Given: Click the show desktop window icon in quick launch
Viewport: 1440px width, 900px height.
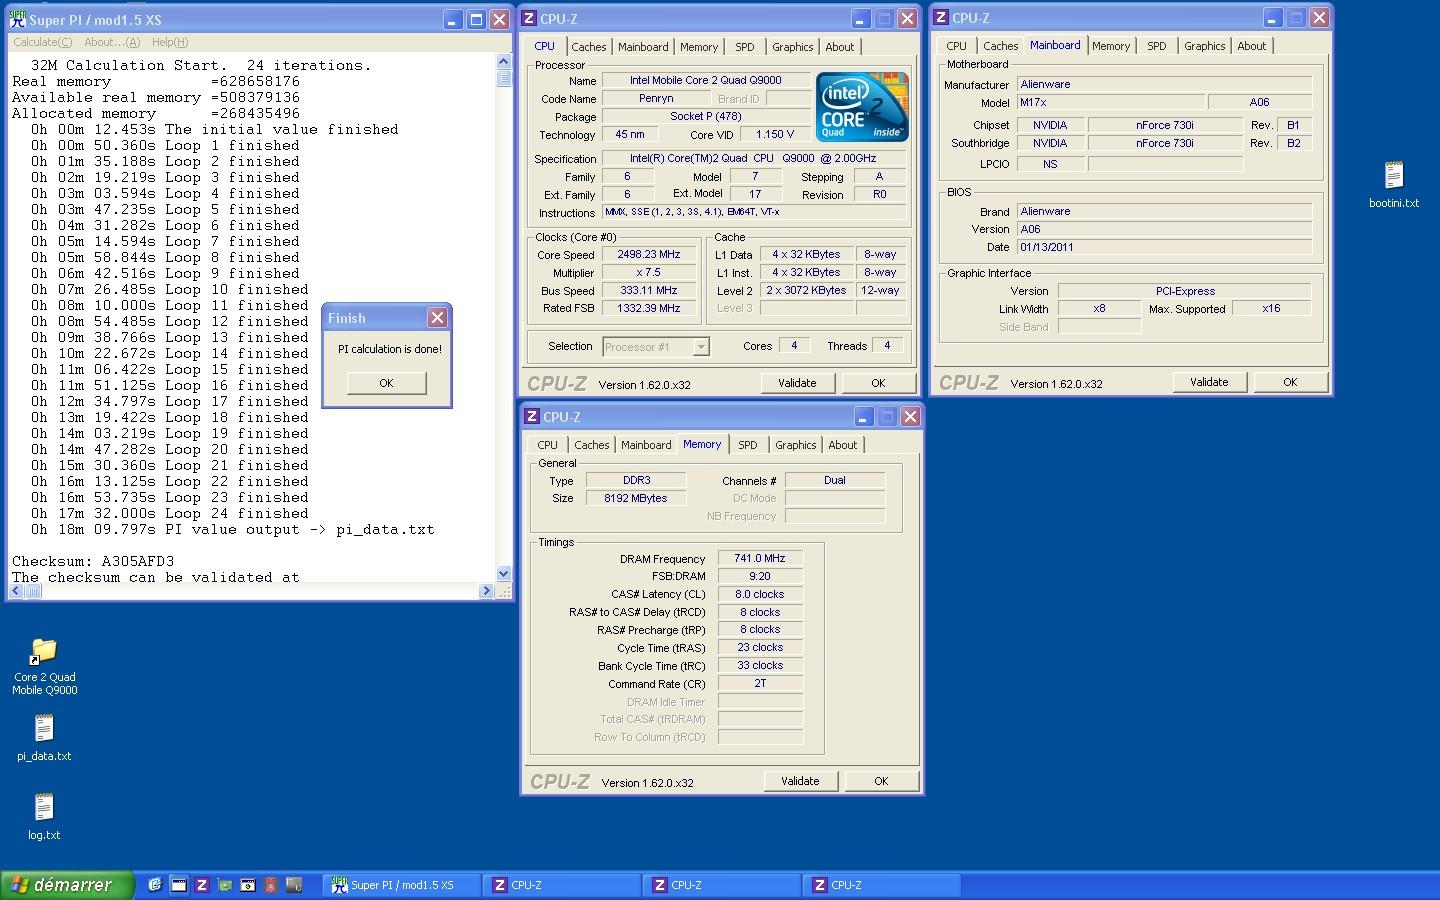Looking at the screenshot, I should 178,885.
